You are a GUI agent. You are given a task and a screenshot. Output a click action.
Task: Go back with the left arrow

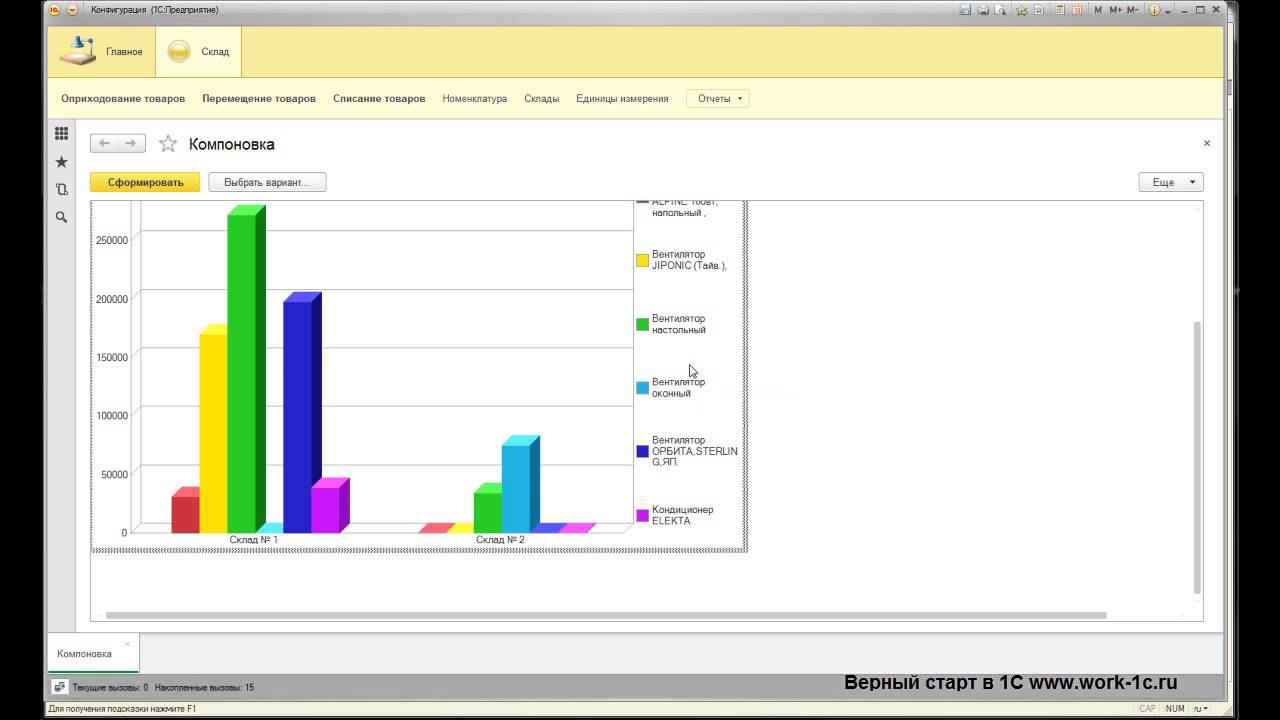(104, 144)
